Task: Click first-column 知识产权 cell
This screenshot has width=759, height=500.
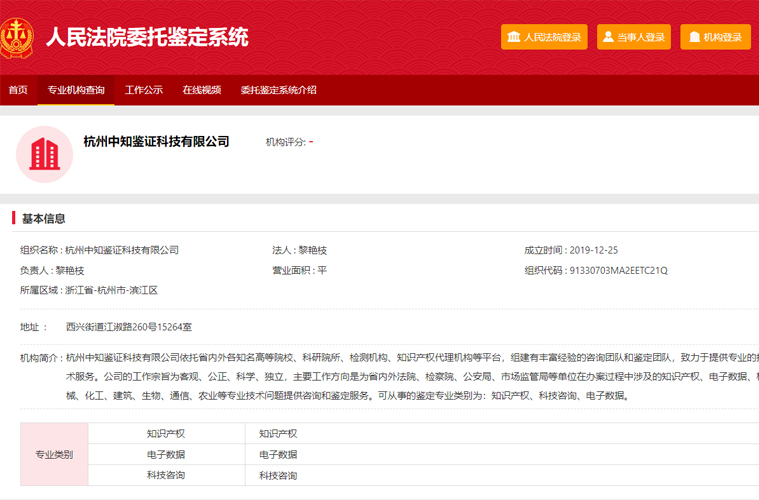Action: [x=166, y=434]
